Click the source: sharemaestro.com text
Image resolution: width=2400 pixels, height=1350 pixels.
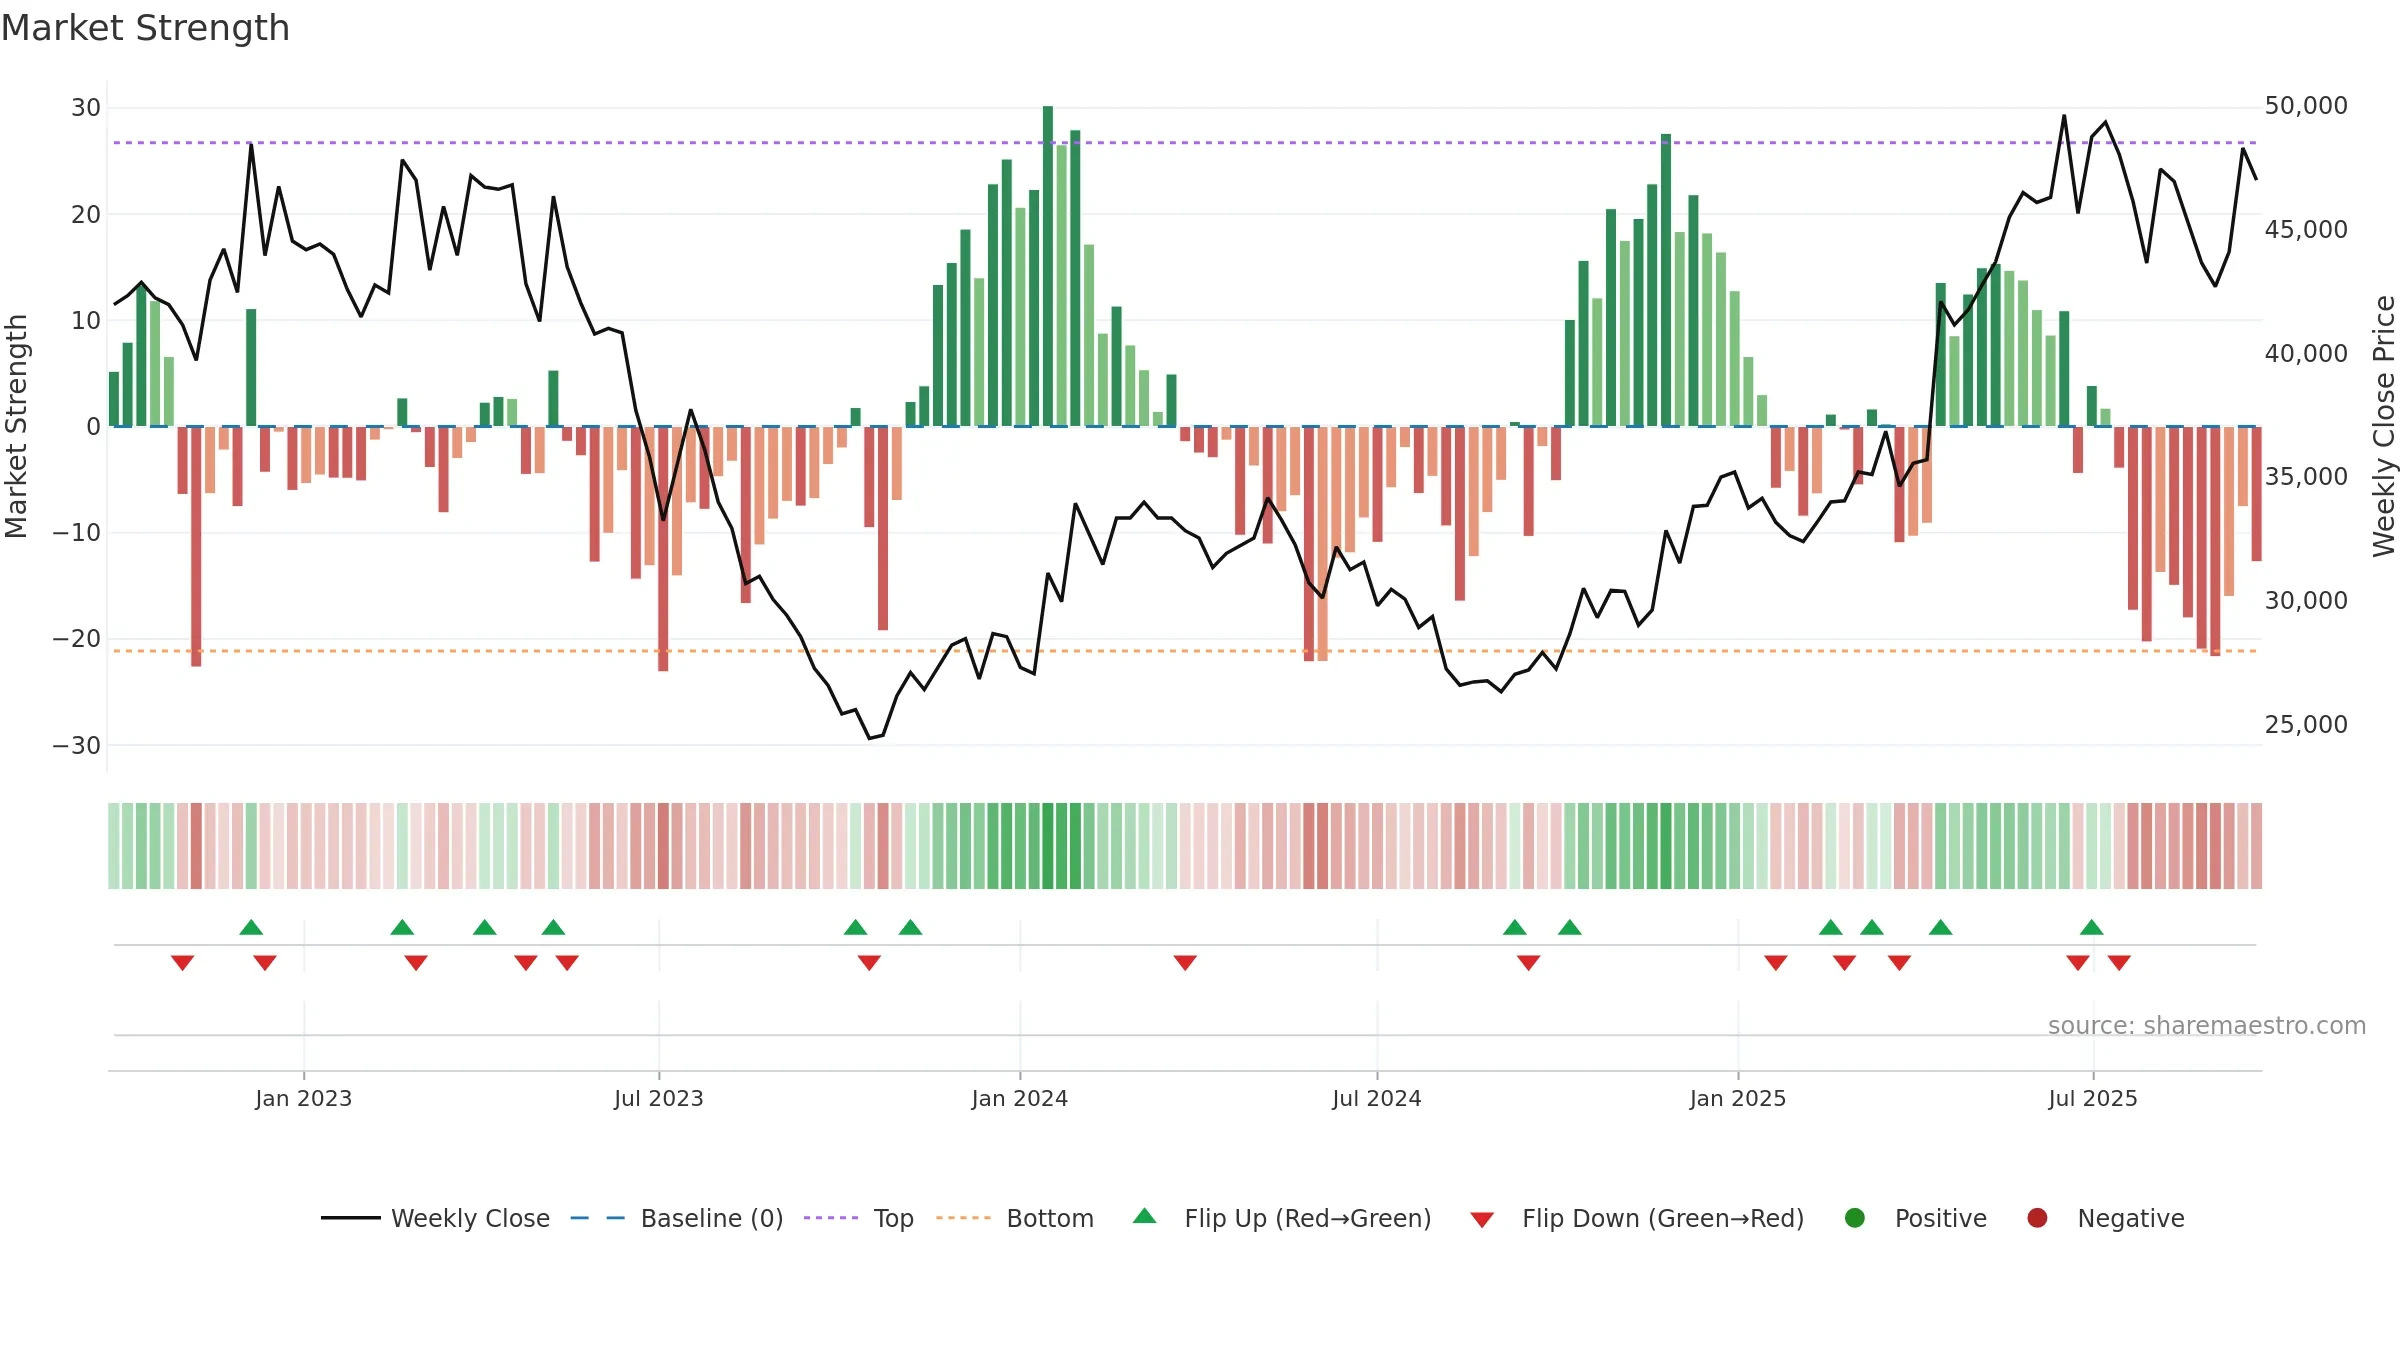tap(2207, 1026)
